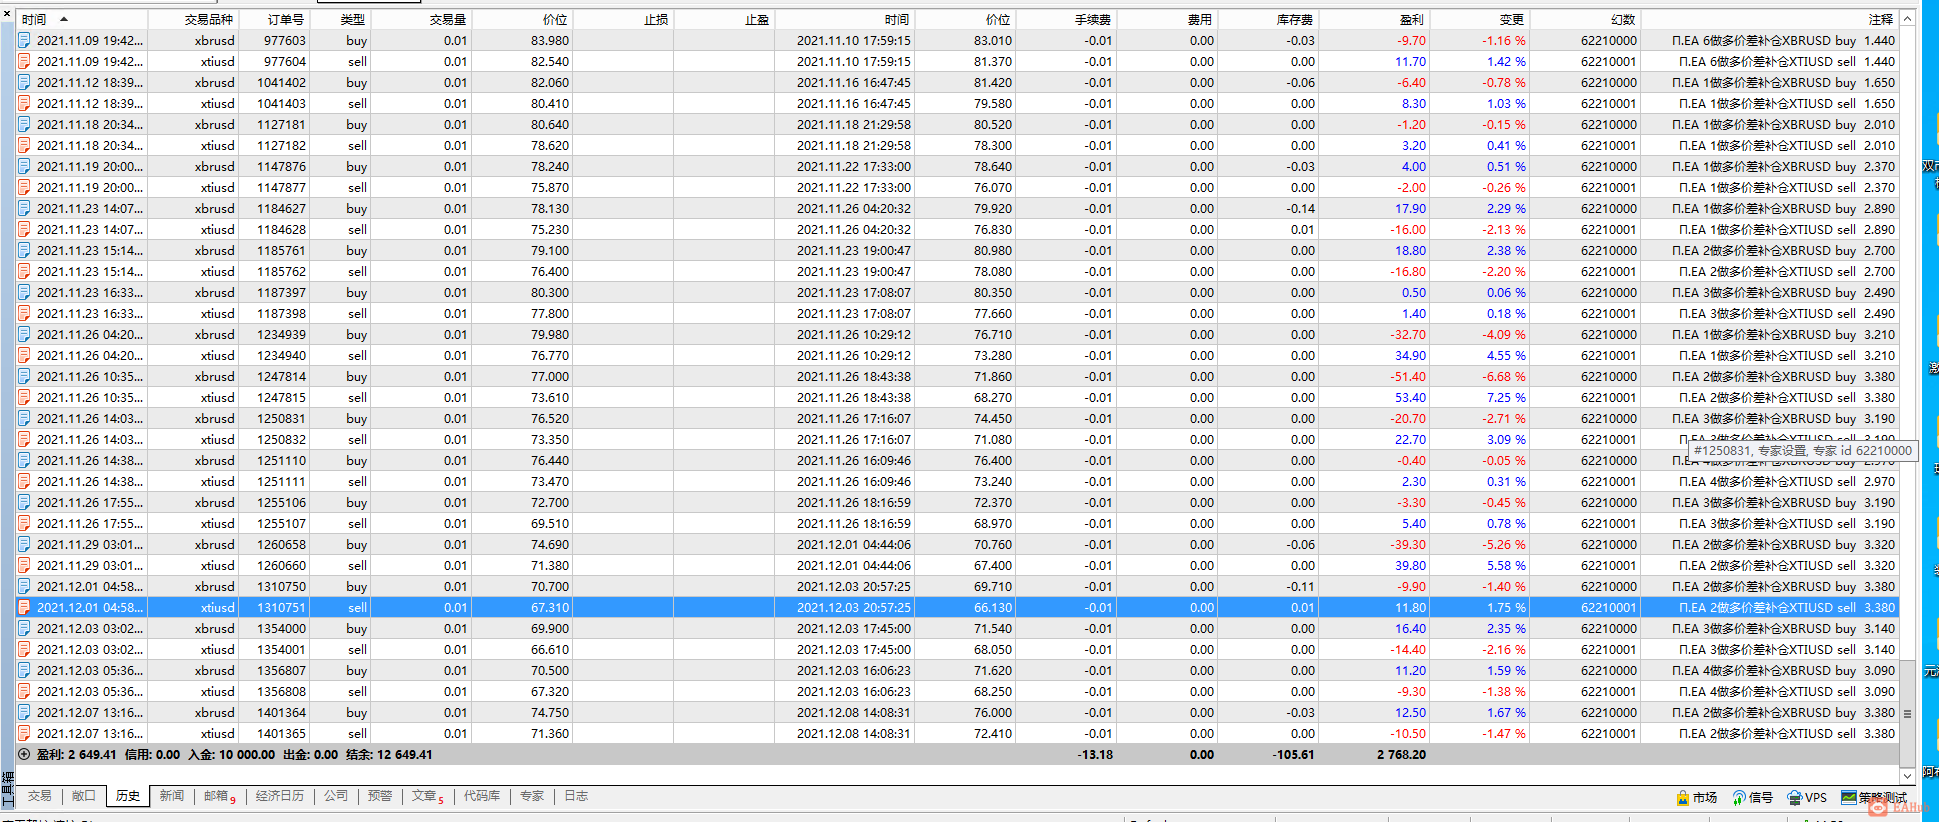Select the row icon for order 1041402
This screenshot has height=822, width=1939.
24,83
